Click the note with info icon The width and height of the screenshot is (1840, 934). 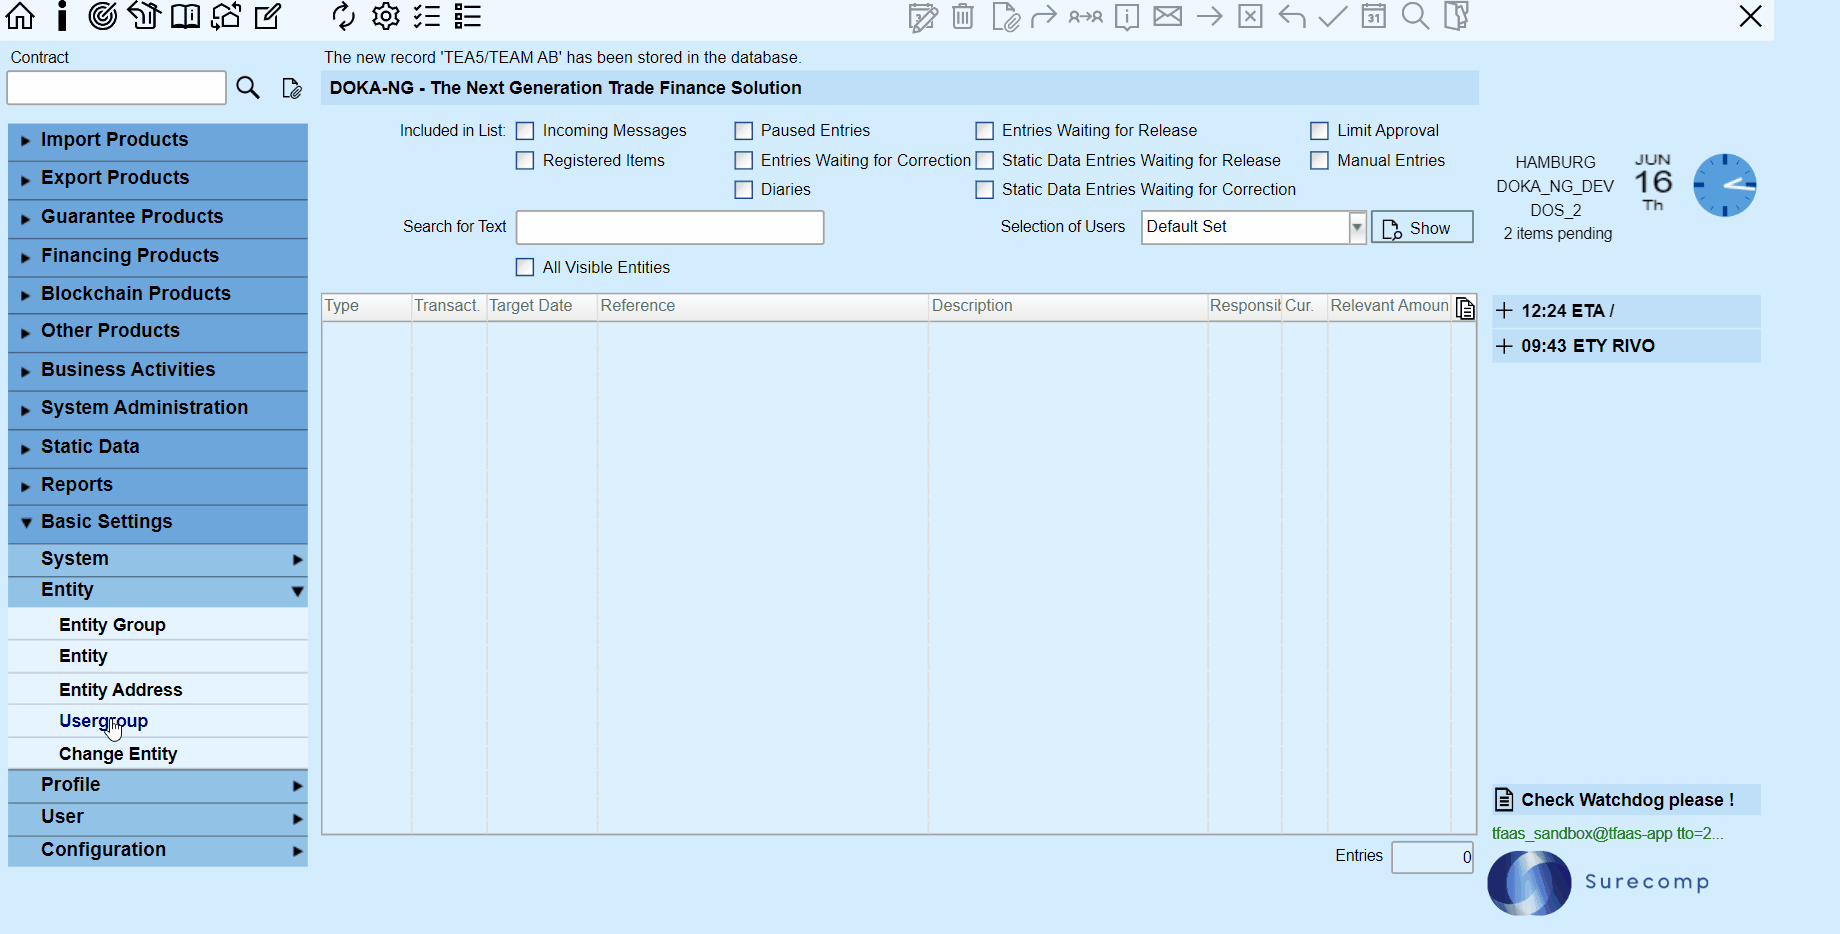(x=1127, y=17)
